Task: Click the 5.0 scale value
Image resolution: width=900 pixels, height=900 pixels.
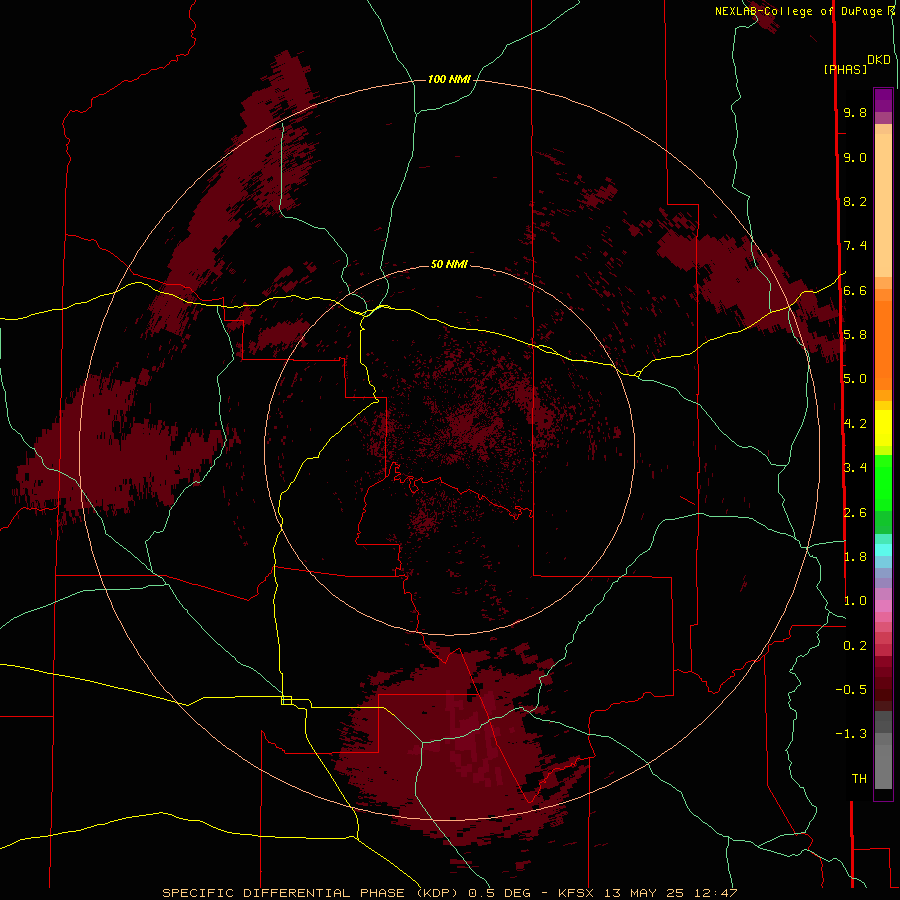Action: click(x=855, y=379)
